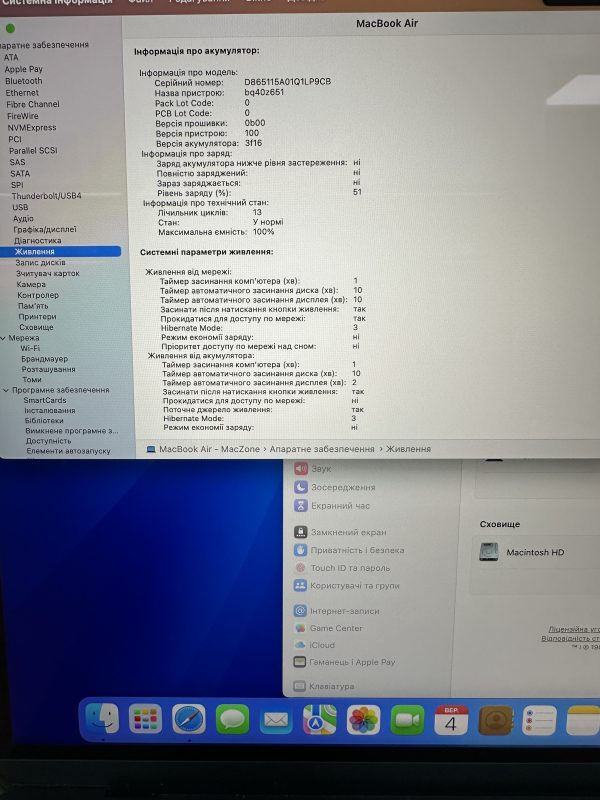This screenshot has height=800, width=600.
Task: Launch Safari from the Dock
Action: coord(189,719)
